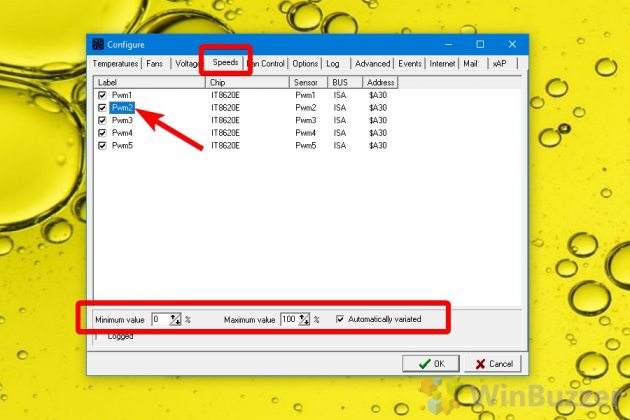Select the Pwm2 row label

[x=122, y=107]
